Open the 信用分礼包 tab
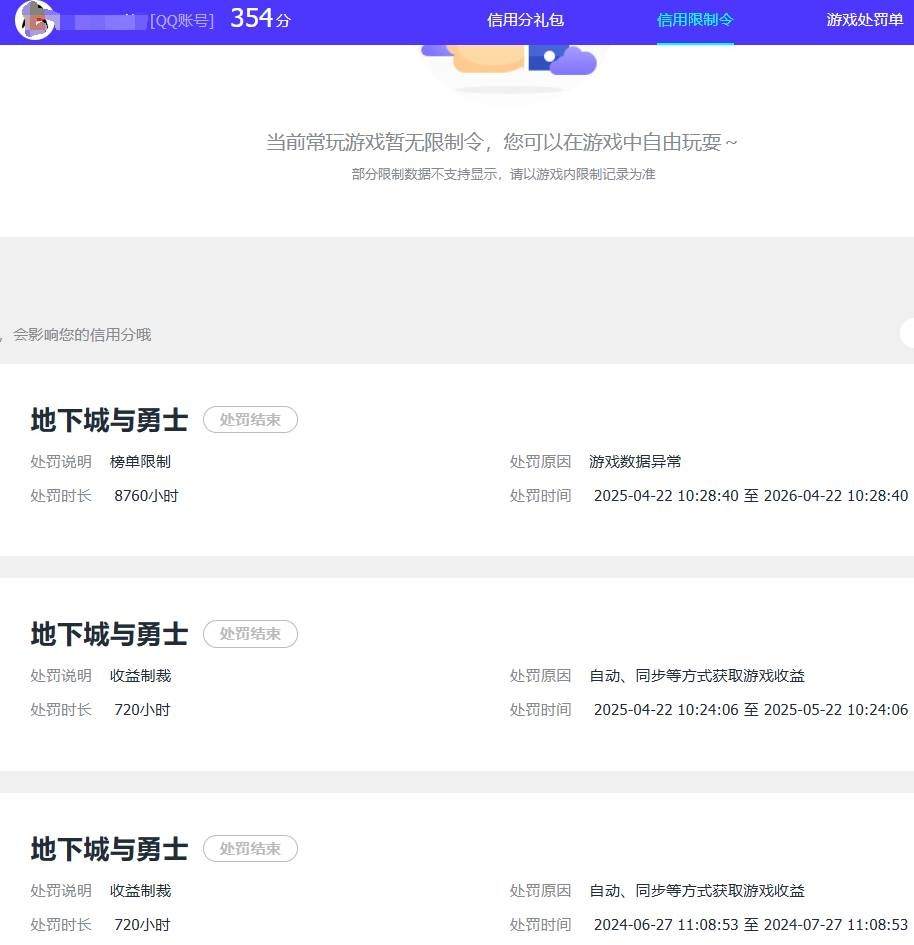This screenshot has height=945, width=914. (x=525, y=20)
